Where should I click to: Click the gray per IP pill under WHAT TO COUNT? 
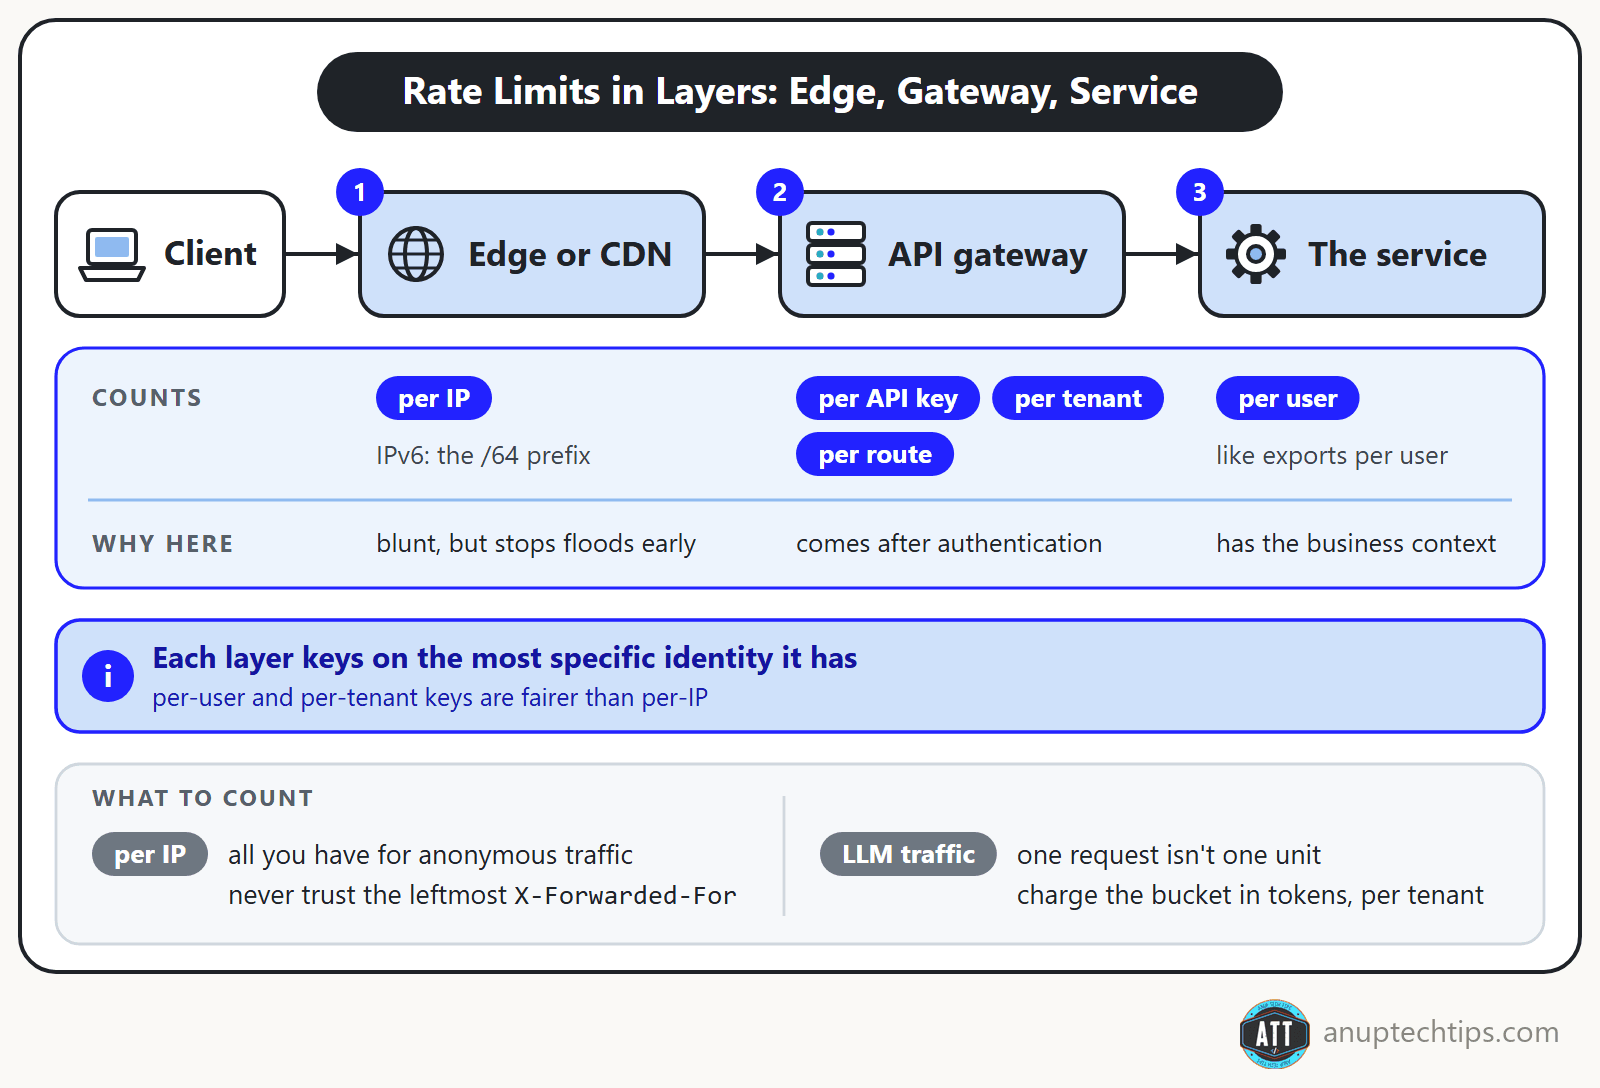click(150, 854)
